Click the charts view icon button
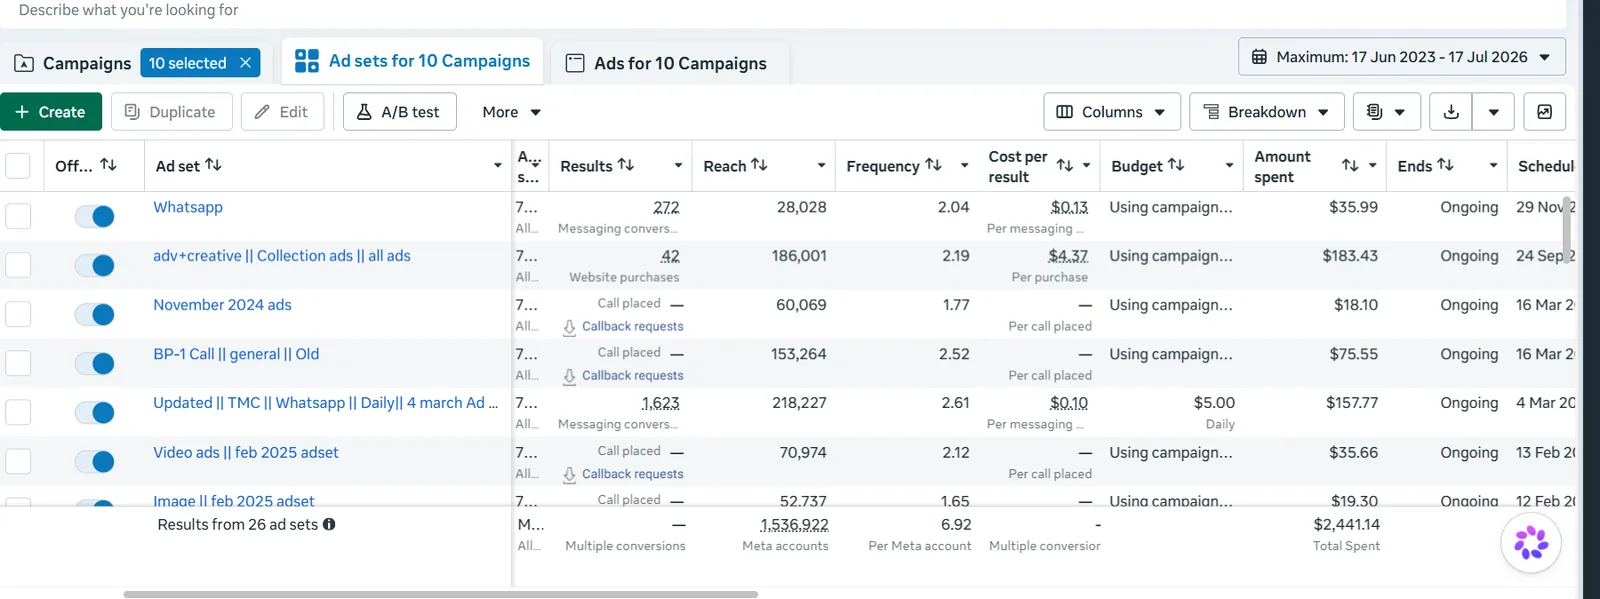 pyautogui.click(x=1544, y=112)
